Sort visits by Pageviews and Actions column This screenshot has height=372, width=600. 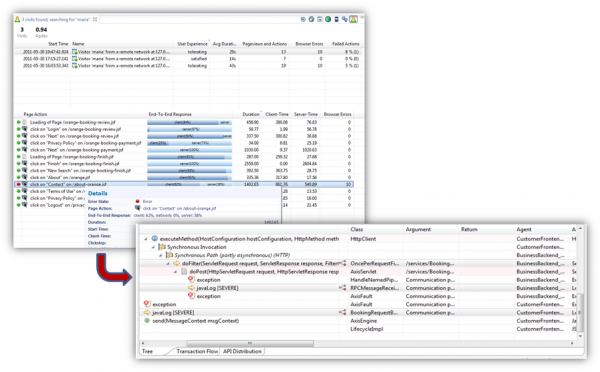point(264,44)
